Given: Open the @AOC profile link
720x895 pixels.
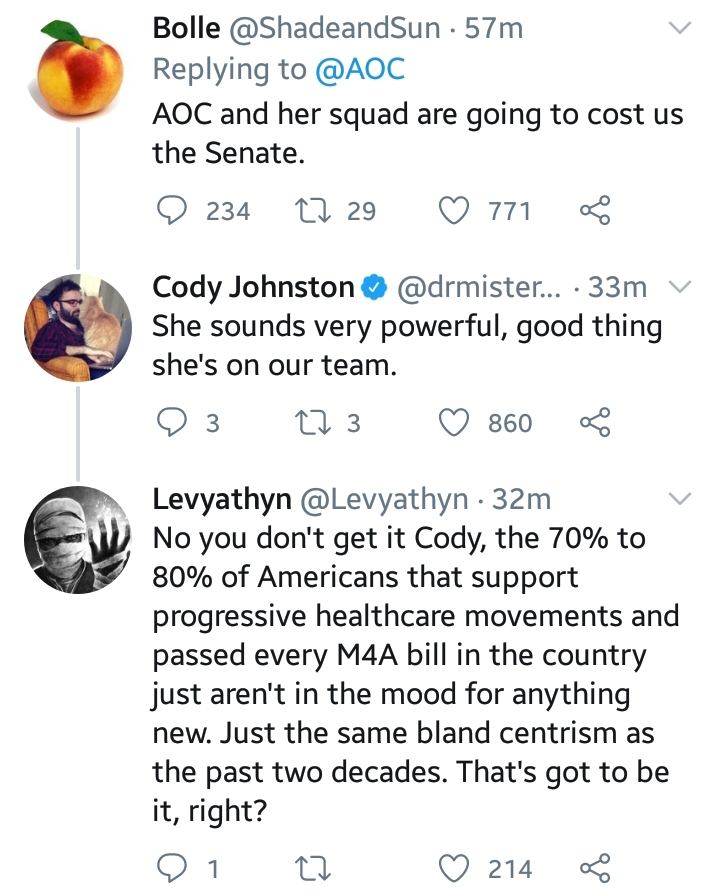Looking at the screenshot, I should (360, 69).
